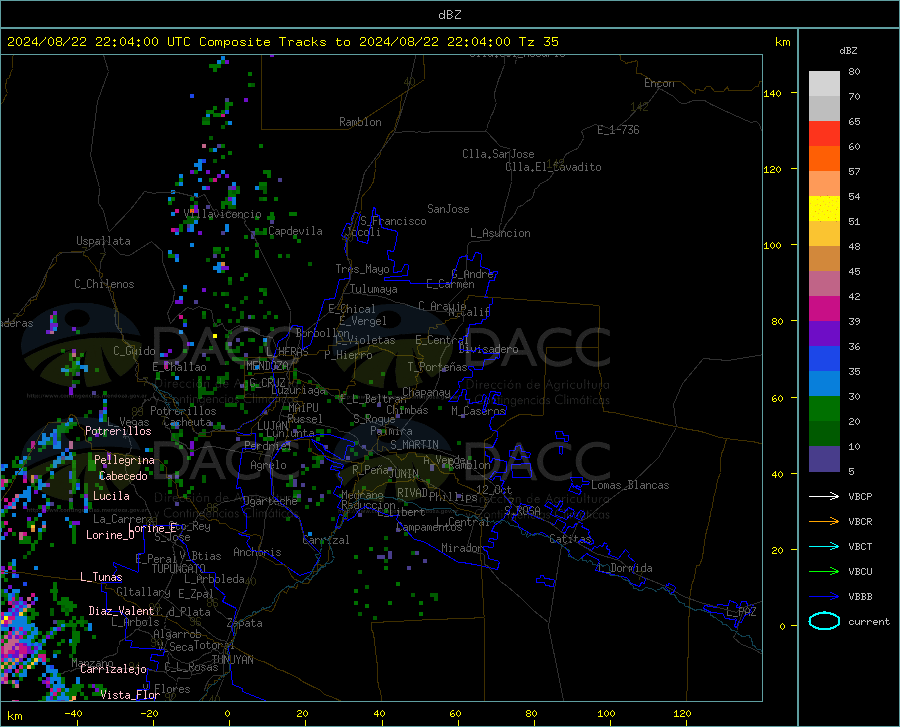Click the Clla.El_Cavadito map label

(x=553, y=167)
